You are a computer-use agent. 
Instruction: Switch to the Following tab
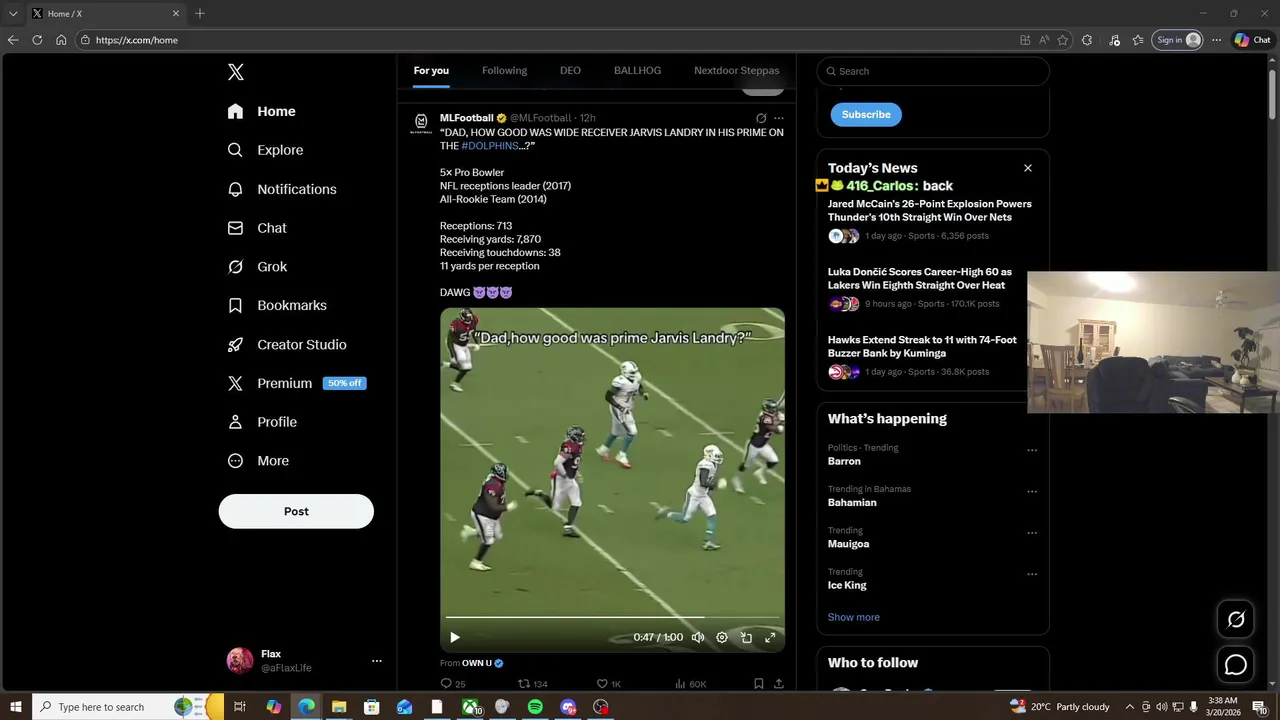(504, 71)
